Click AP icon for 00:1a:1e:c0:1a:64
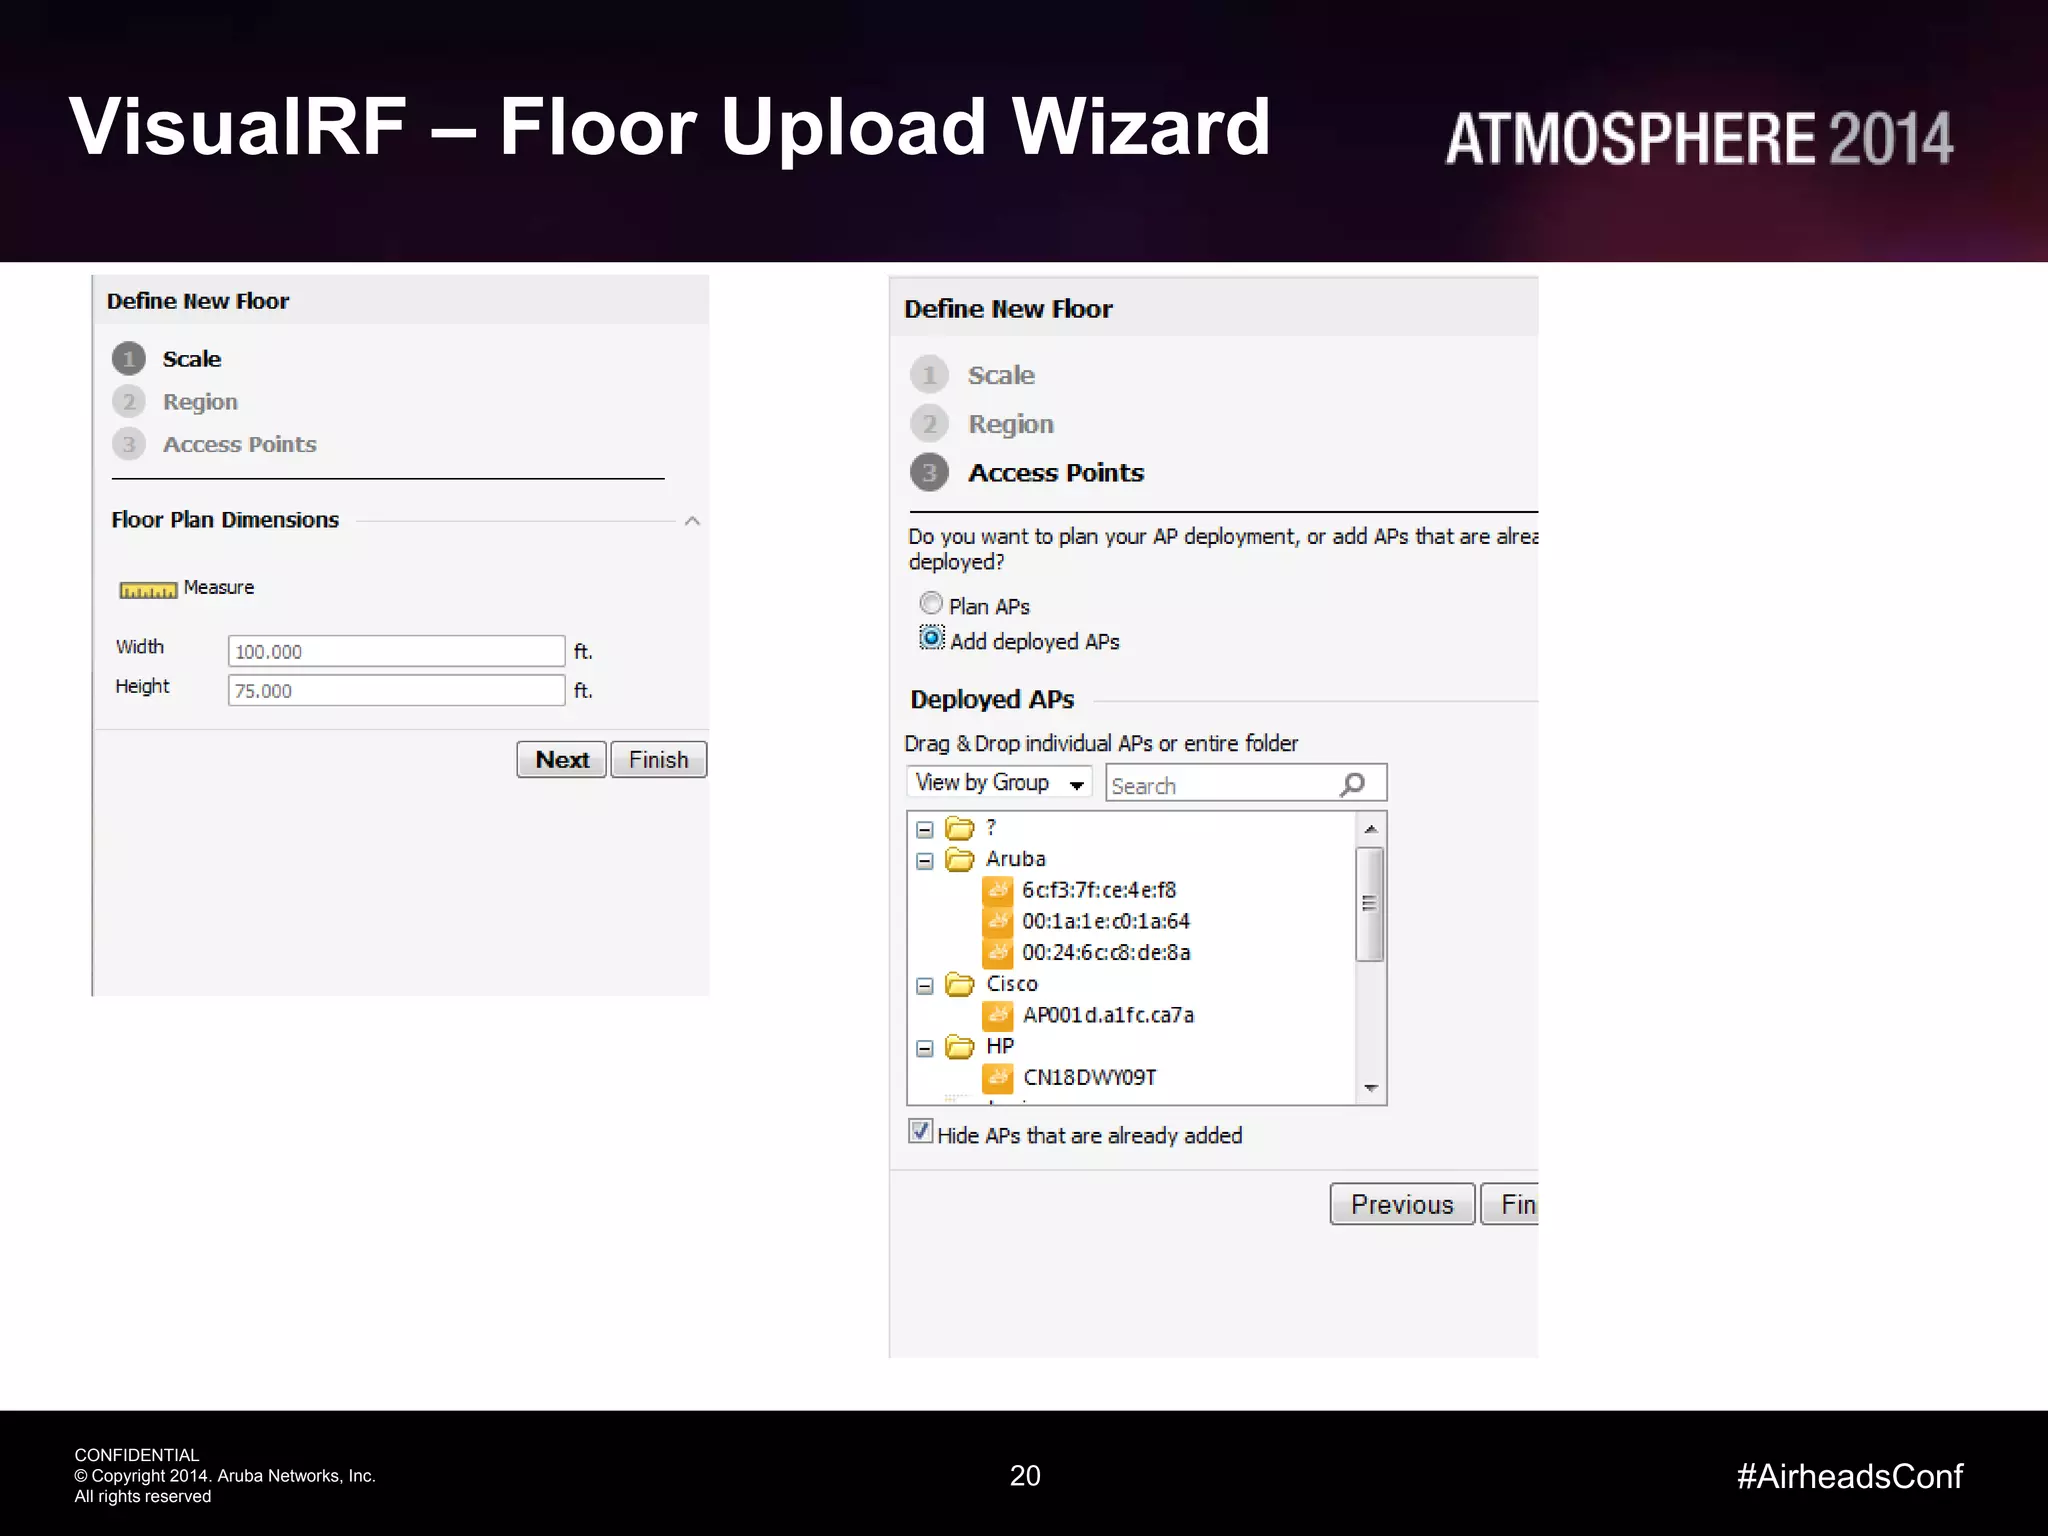 pos(997,921)
